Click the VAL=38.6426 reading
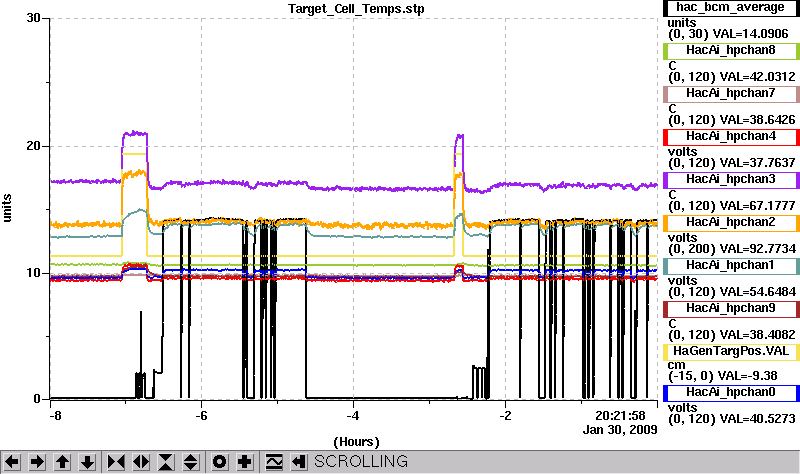Viewport: 800px width, 474px height. pos(757,120)
